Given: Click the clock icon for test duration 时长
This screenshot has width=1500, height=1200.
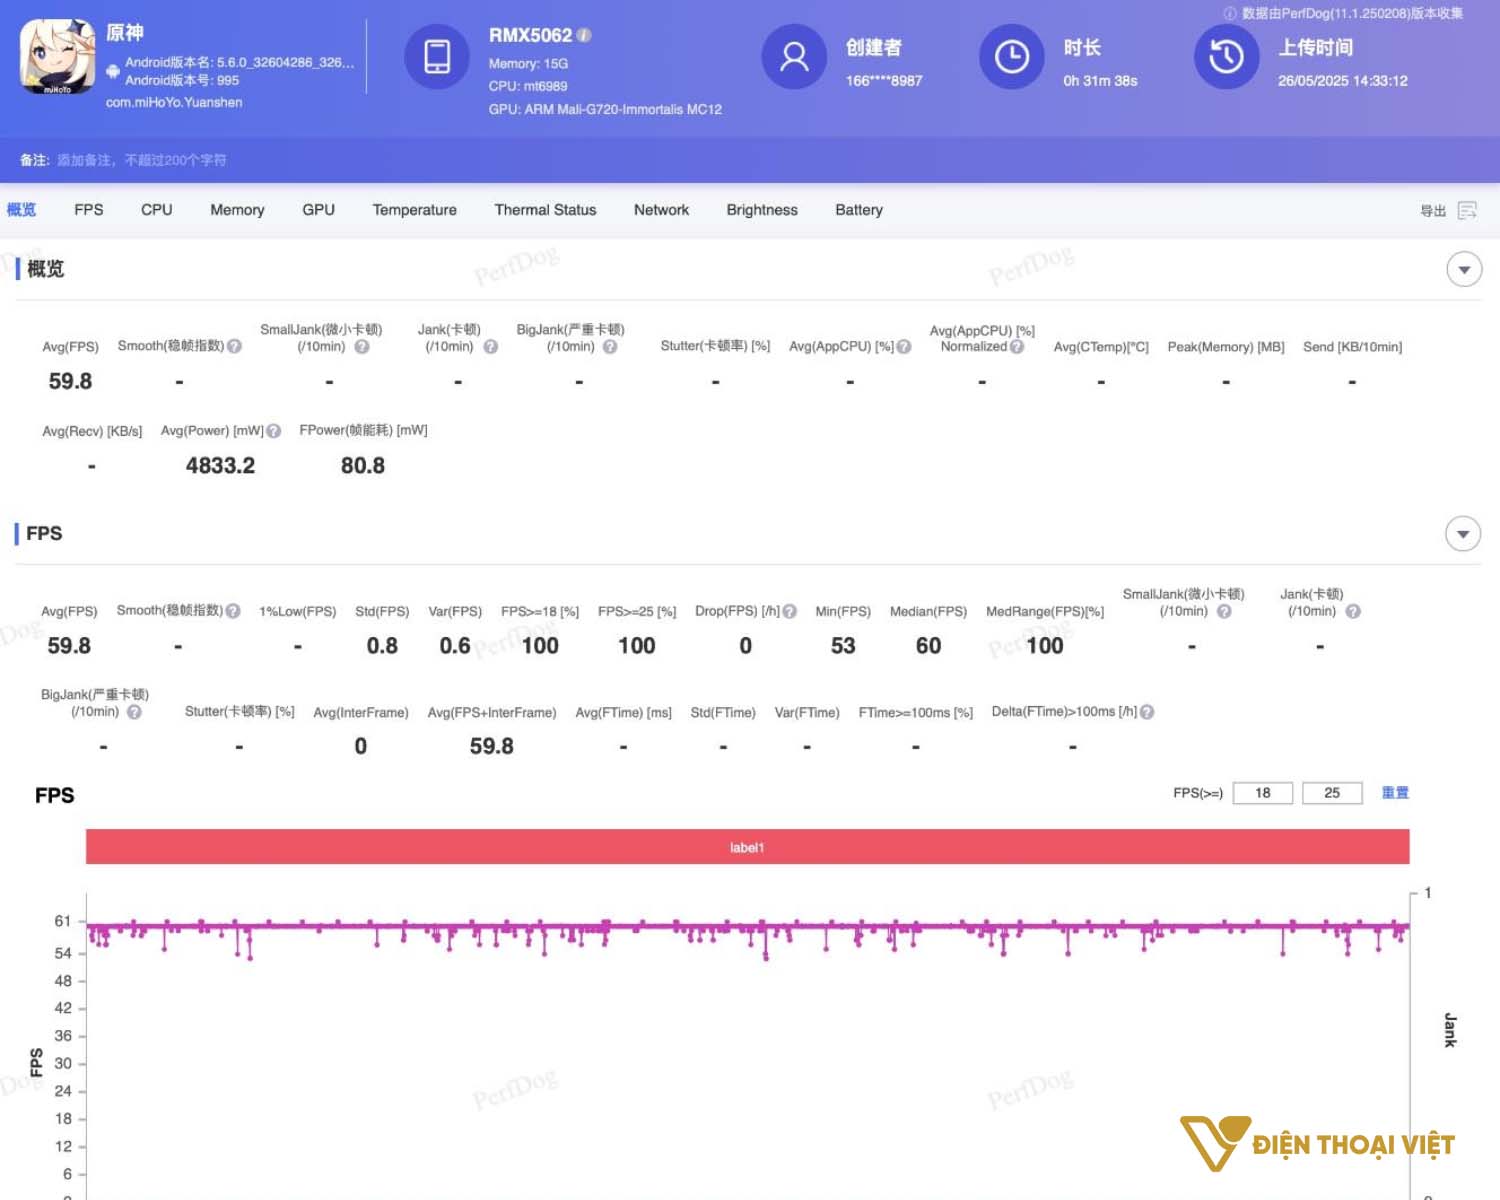Looking at the screenshot, I should 1011,57.
